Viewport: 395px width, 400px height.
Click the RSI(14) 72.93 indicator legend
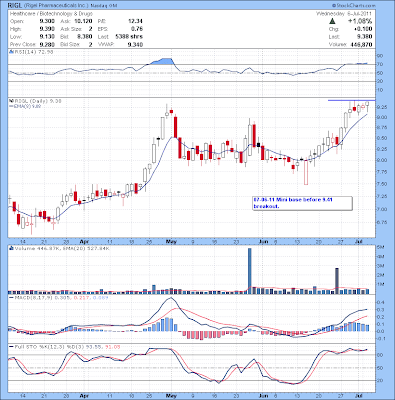(x=33, y=52)
